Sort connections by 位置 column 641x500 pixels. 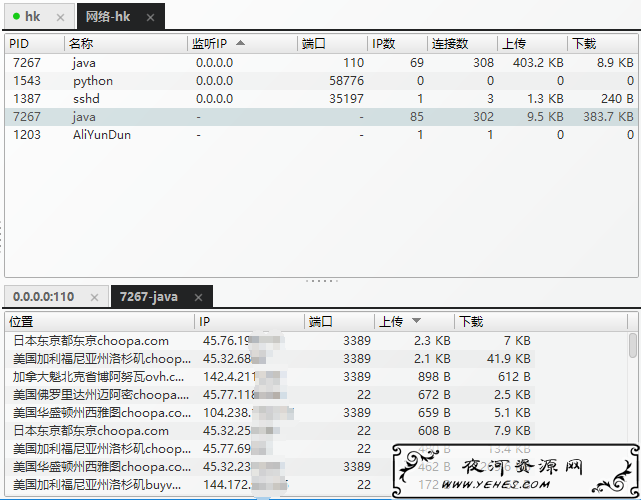[100, 322]
